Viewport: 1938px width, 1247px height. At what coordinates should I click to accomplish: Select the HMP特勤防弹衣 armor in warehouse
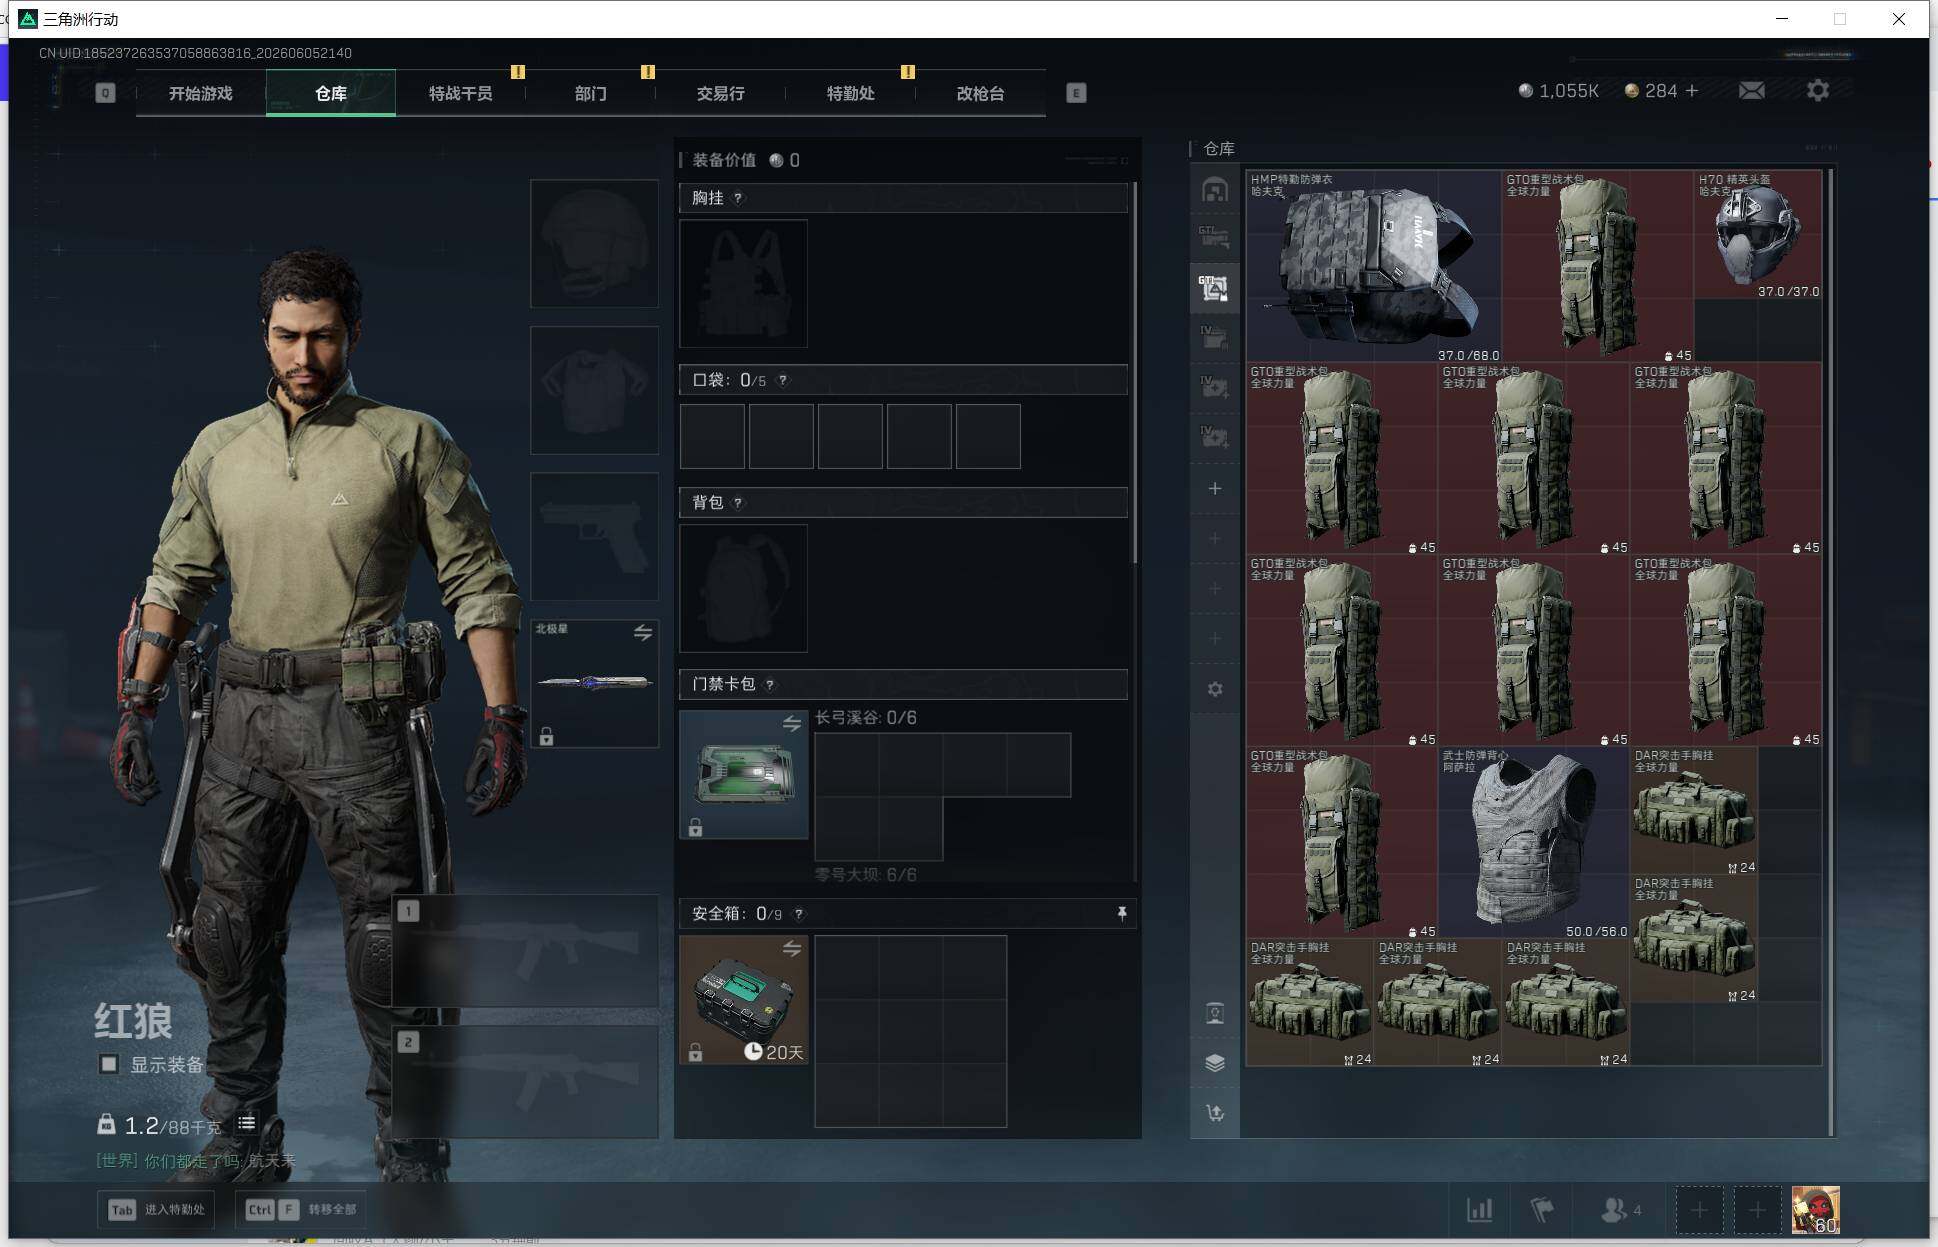click(x=1373, y=266)
